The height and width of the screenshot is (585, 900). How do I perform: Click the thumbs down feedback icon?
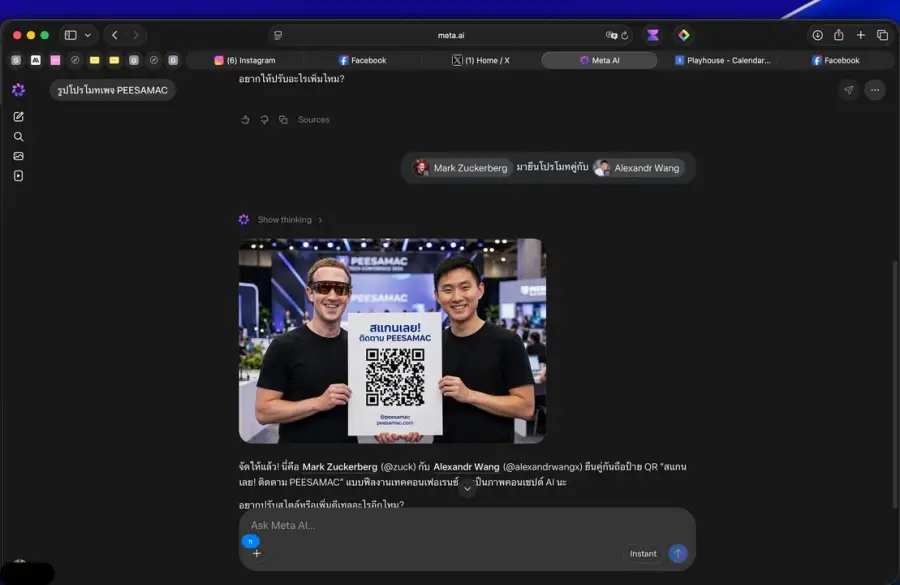(x=264, y=119)
